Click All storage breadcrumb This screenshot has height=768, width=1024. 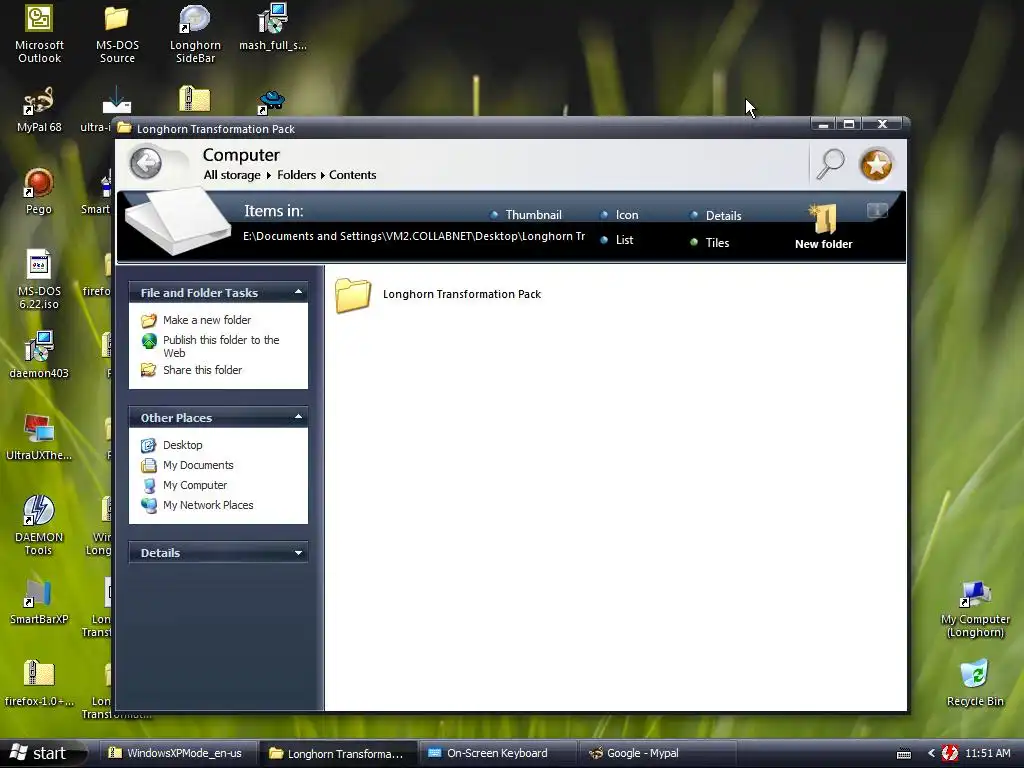click(232, 175)
